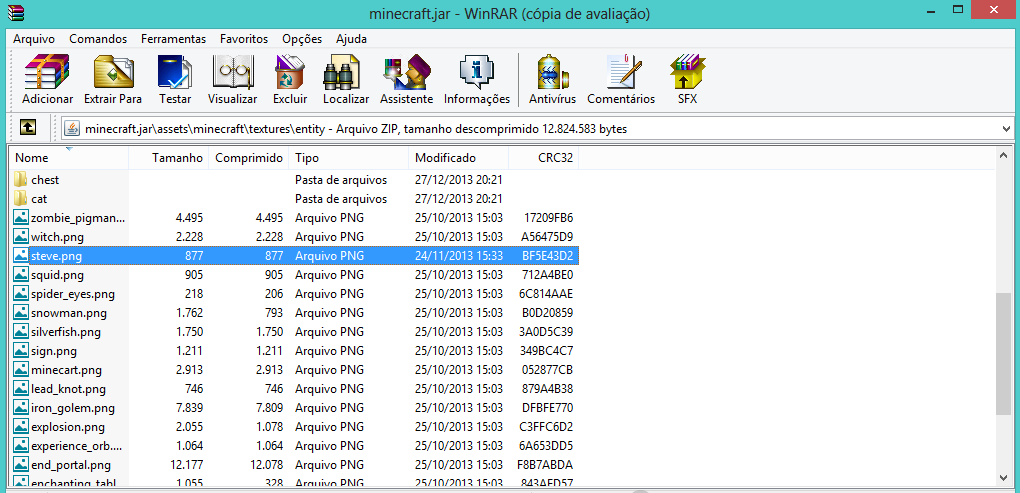Screen dimensions: 1020x493
Task: Sort files by Tipo column
Action: [x=349, y=158]
